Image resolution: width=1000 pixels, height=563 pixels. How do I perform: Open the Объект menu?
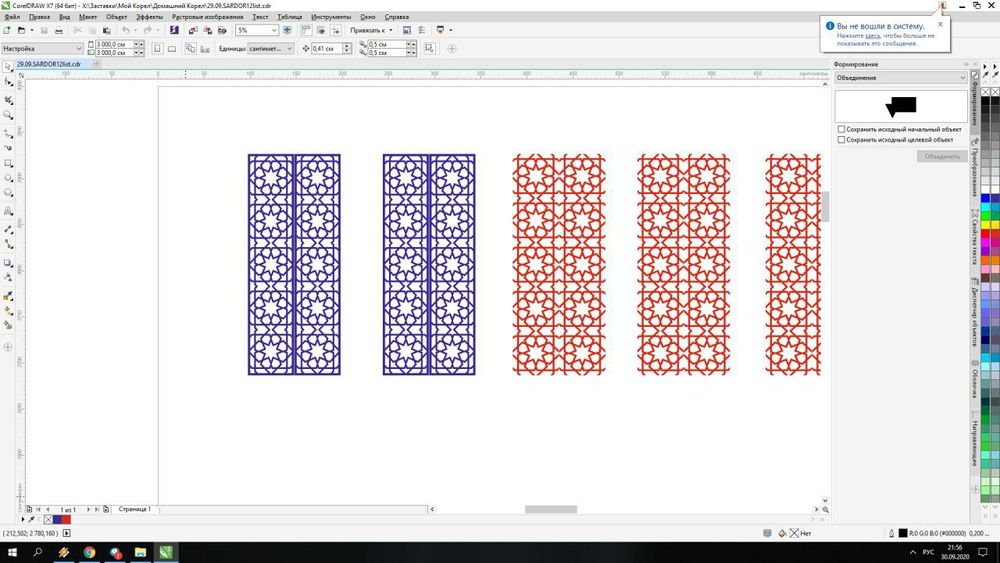(x=117, y=17)
